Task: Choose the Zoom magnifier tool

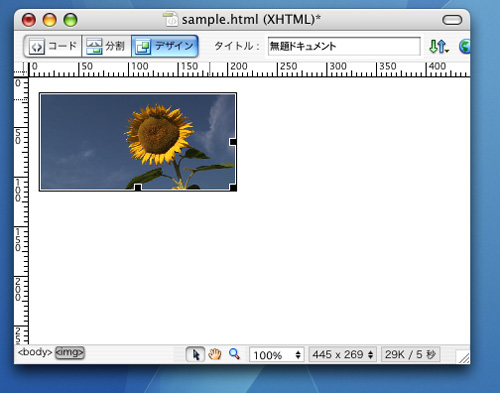Action: click(x=234, y=354)
